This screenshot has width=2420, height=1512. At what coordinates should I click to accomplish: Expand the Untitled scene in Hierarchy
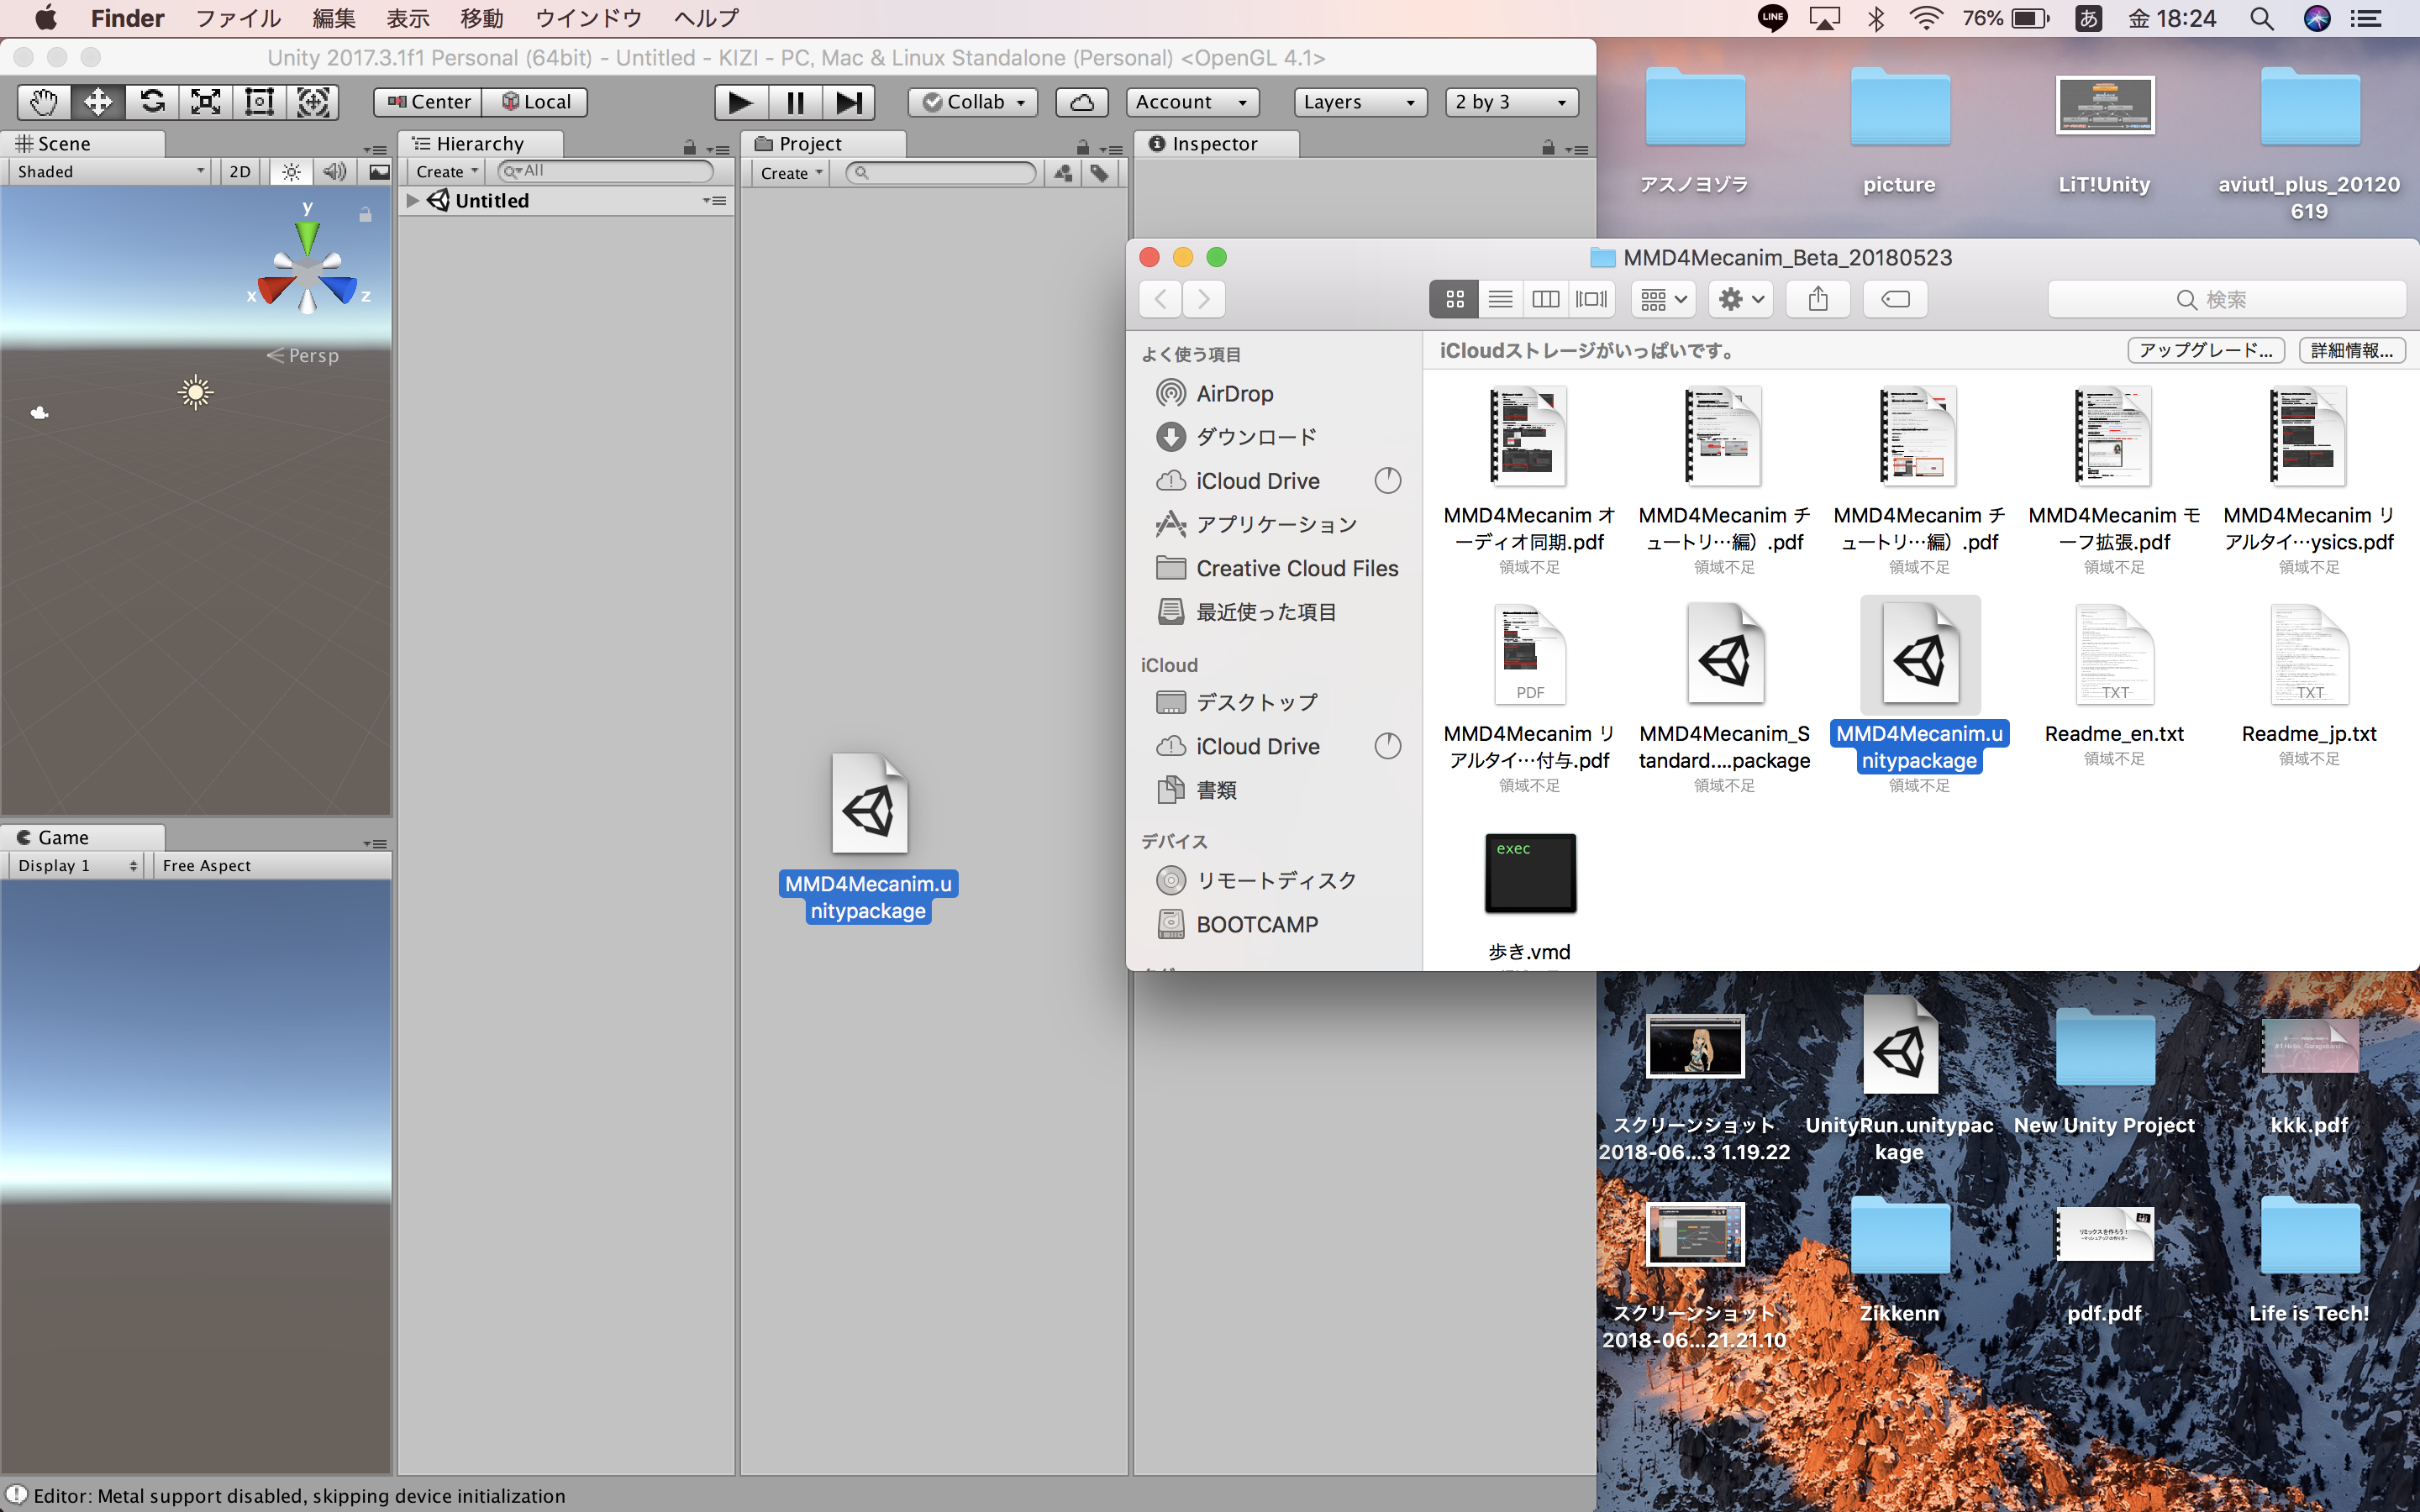click(412, 201)
